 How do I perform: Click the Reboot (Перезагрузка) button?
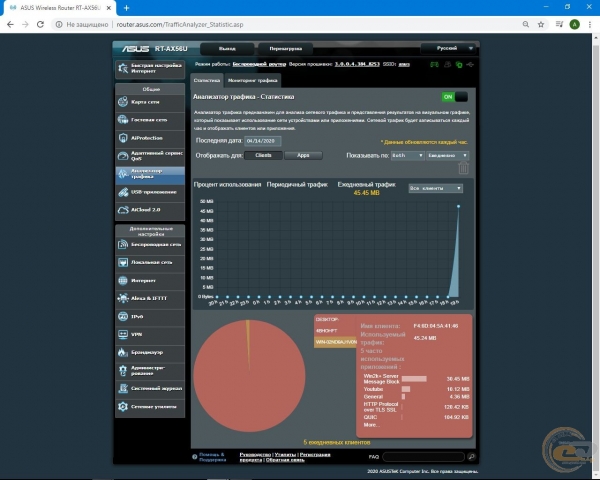(285, 49)
